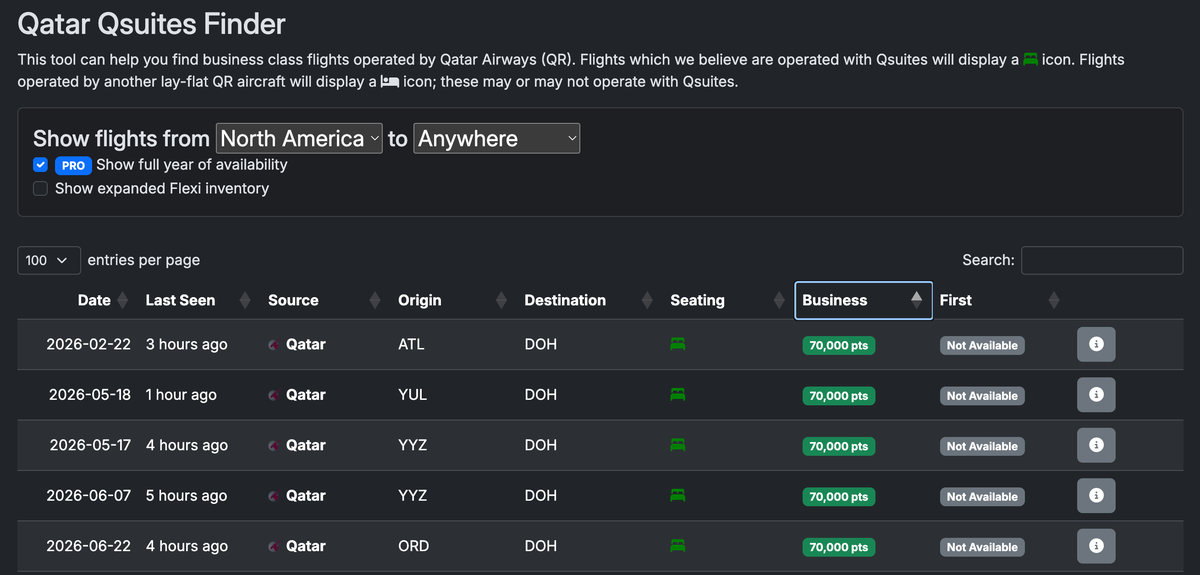Screen dimensions: 1200x575
Task: Click the First column header label
Action: click(955, 300)
